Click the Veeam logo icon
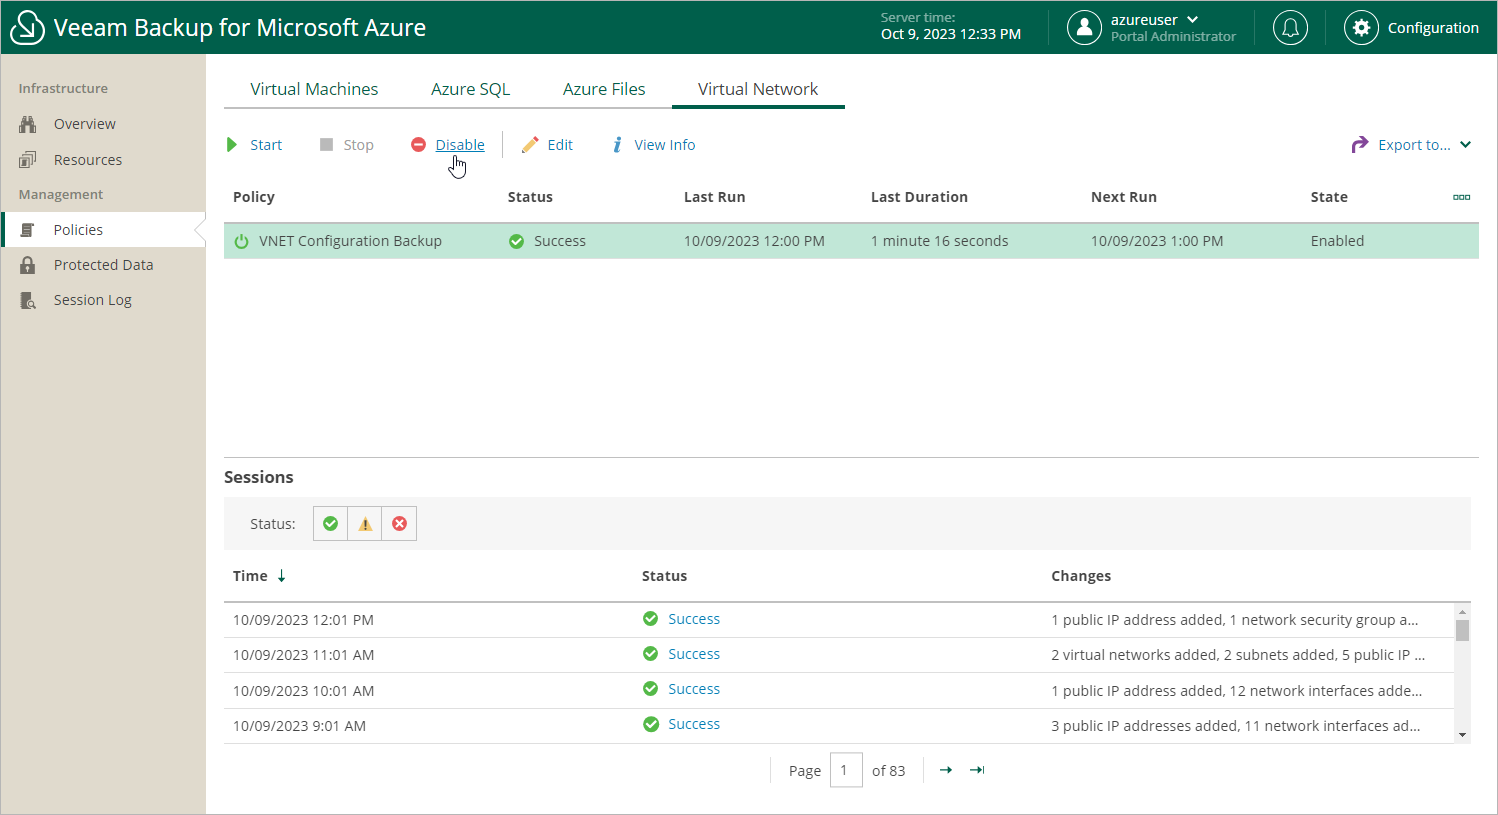 [27, 28]
